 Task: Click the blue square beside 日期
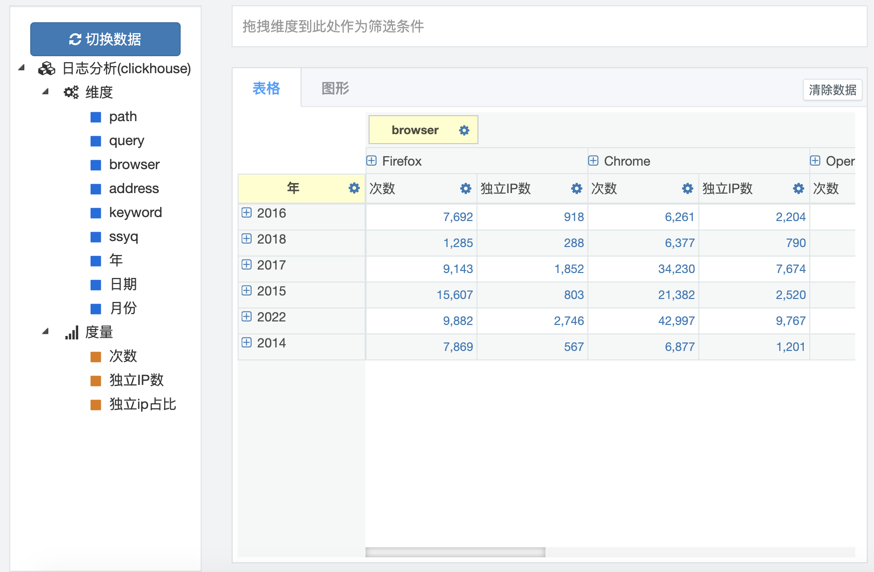[96, 285]
